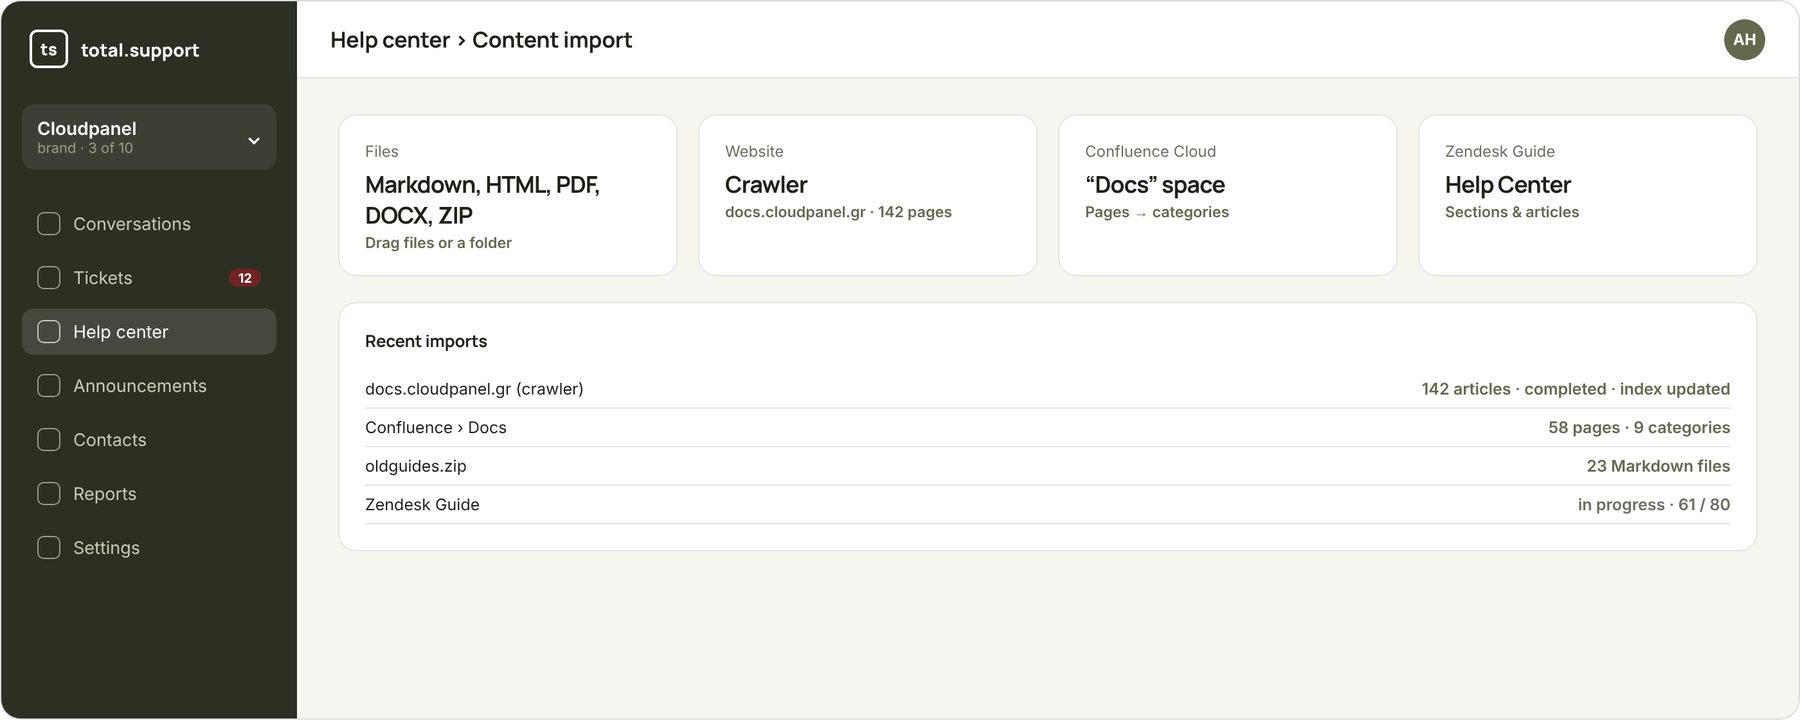
Task: Choose the Confluence Cloud Docs space card
Action: coord(1228,195)
